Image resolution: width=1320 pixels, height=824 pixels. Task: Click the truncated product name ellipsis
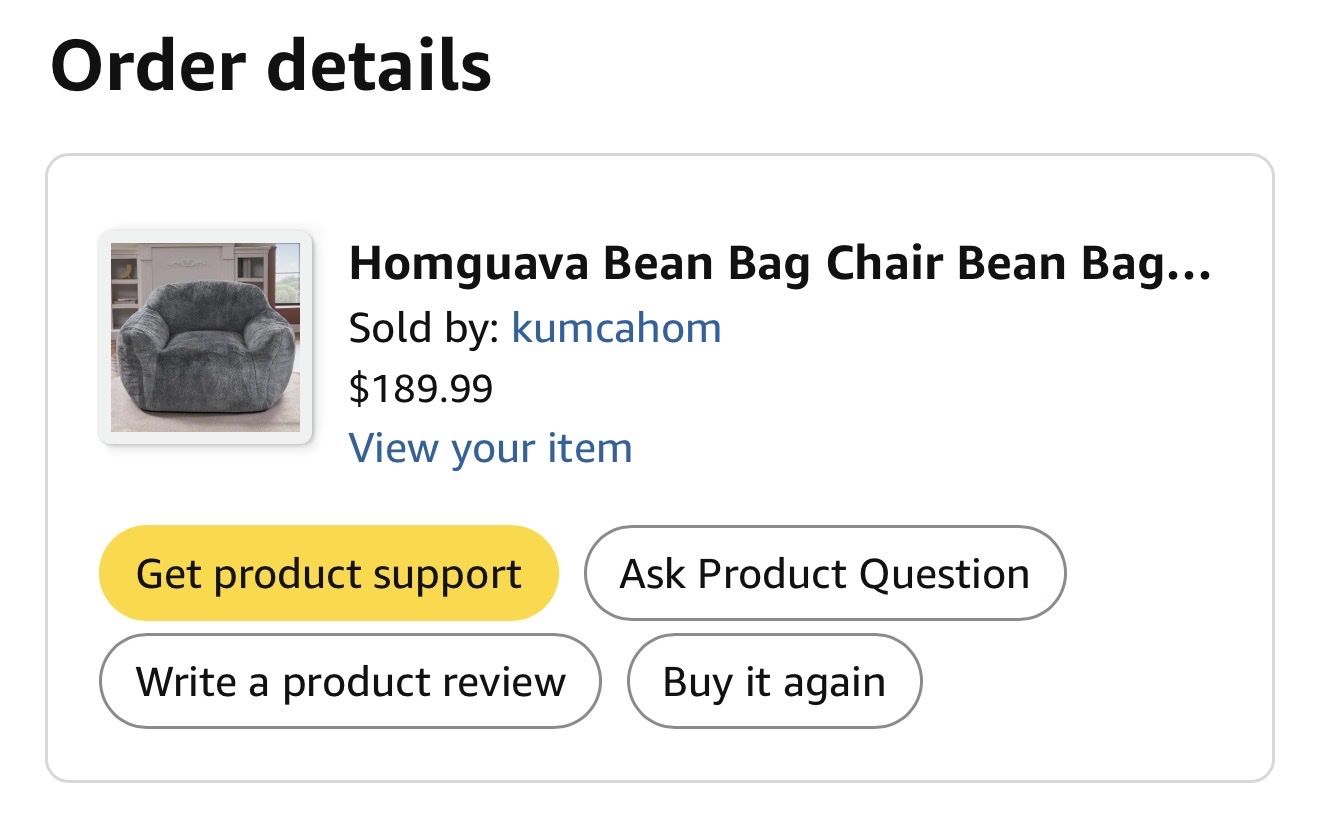[x=1190, y=266]
